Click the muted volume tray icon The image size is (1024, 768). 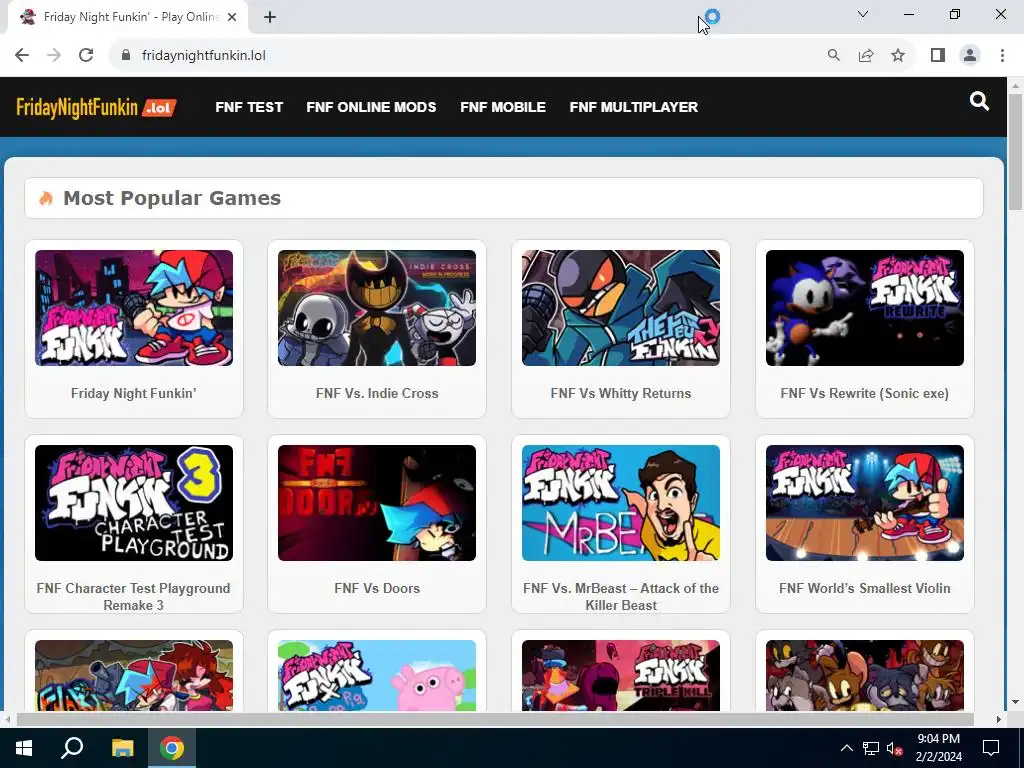pos(895,748)
